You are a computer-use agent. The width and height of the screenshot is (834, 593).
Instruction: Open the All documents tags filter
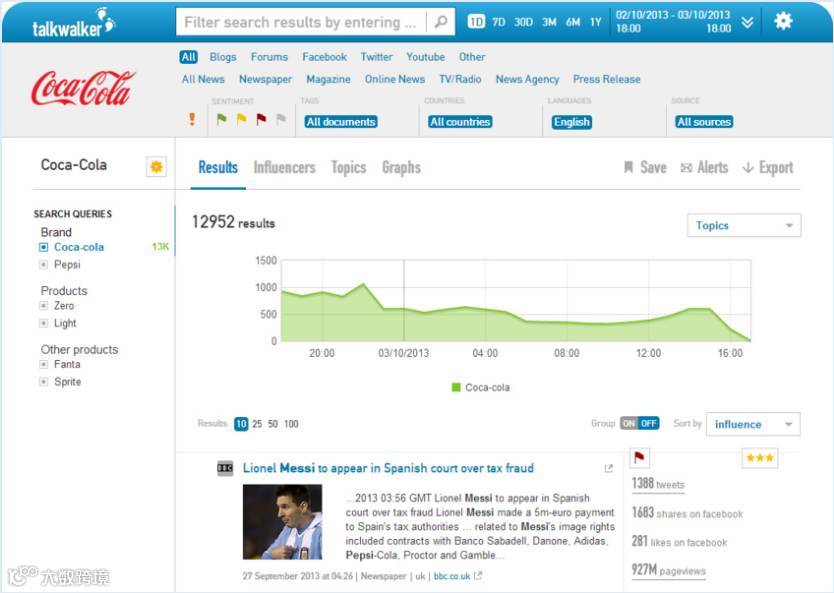coord(341,122)
